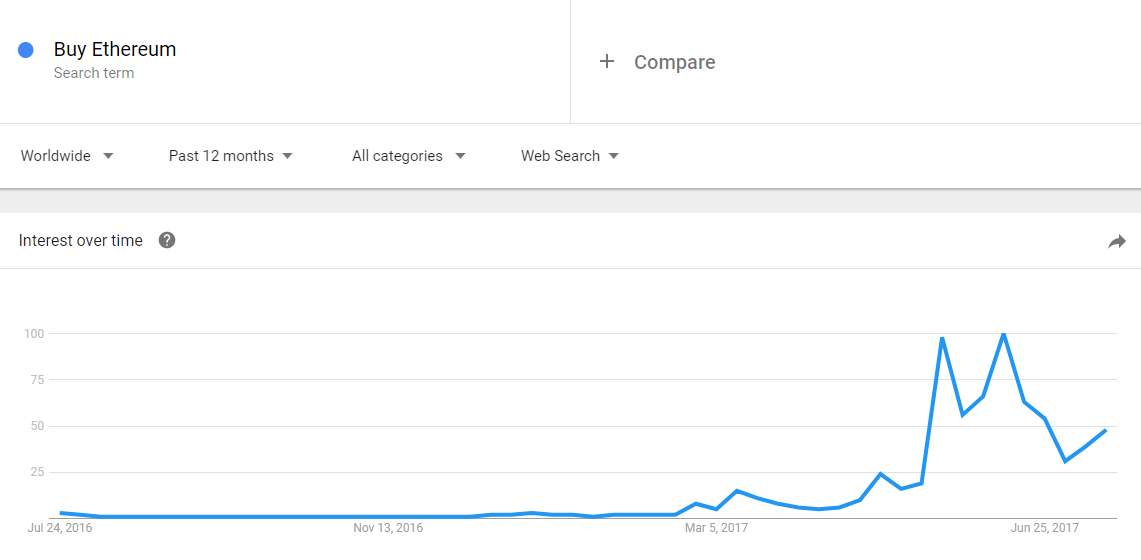Click the arrow beside Web Search
Screen dimensions: 1141x560
coord(613,156)
